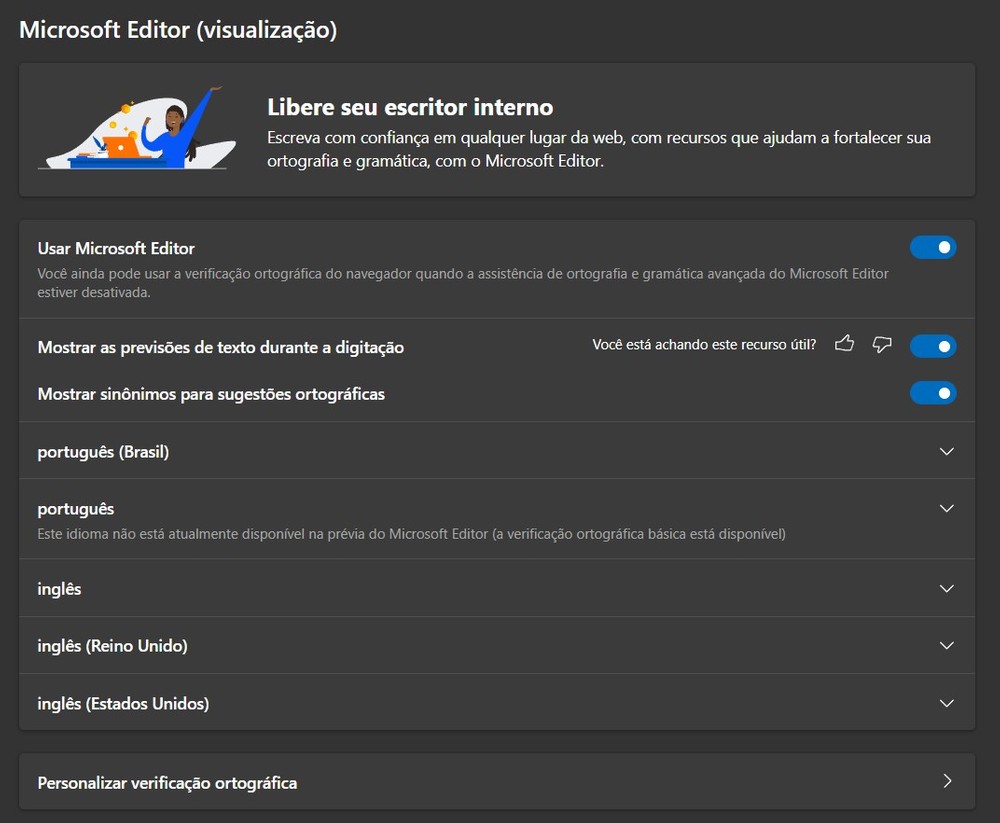Viewport: 1000px width, 823px height.
Task: Click the arrow beside Personalizar verificação ortográfica
Action: [947, 781]
